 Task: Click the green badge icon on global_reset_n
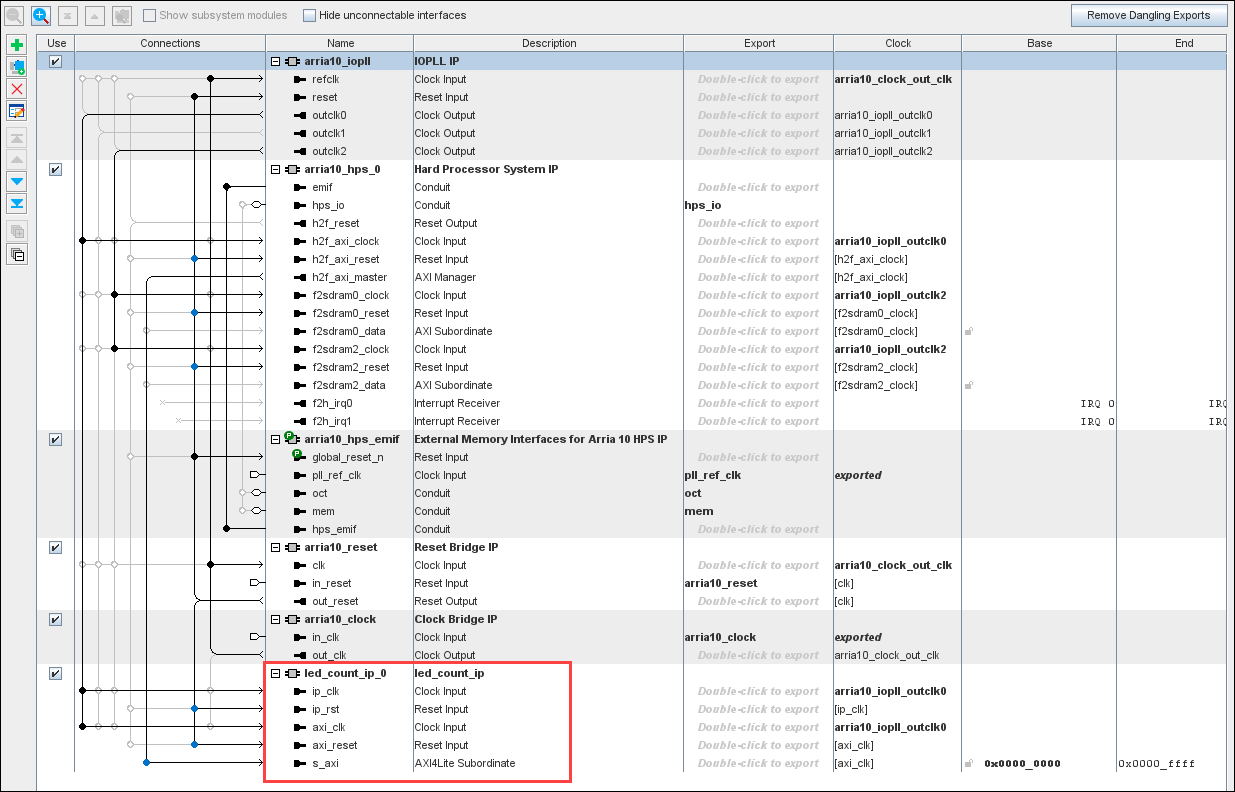click(x=297, y=454)
